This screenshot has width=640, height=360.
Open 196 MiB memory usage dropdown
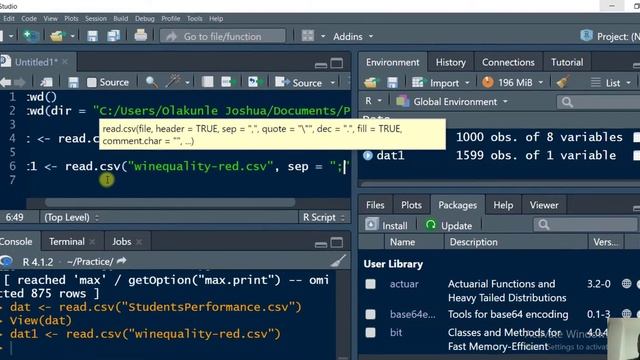coord(513,83)
